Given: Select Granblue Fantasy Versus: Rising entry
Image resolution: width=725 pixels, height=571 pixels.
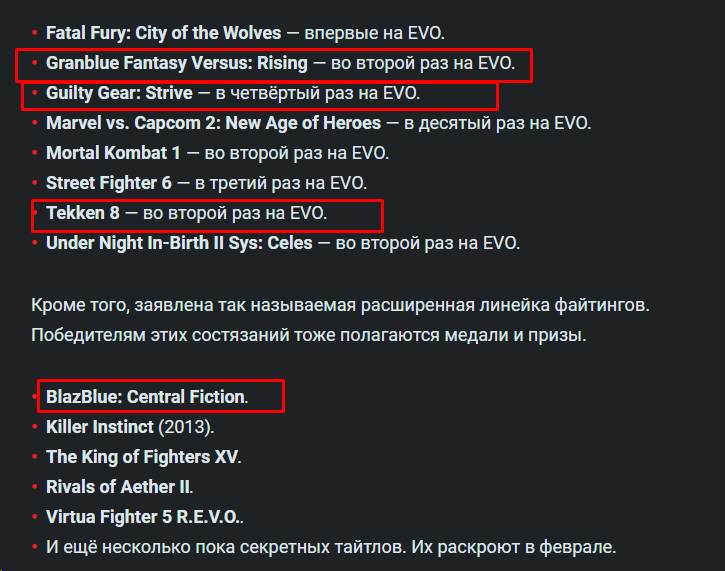Looking at the screenshot, I should [x=177, y=63].
